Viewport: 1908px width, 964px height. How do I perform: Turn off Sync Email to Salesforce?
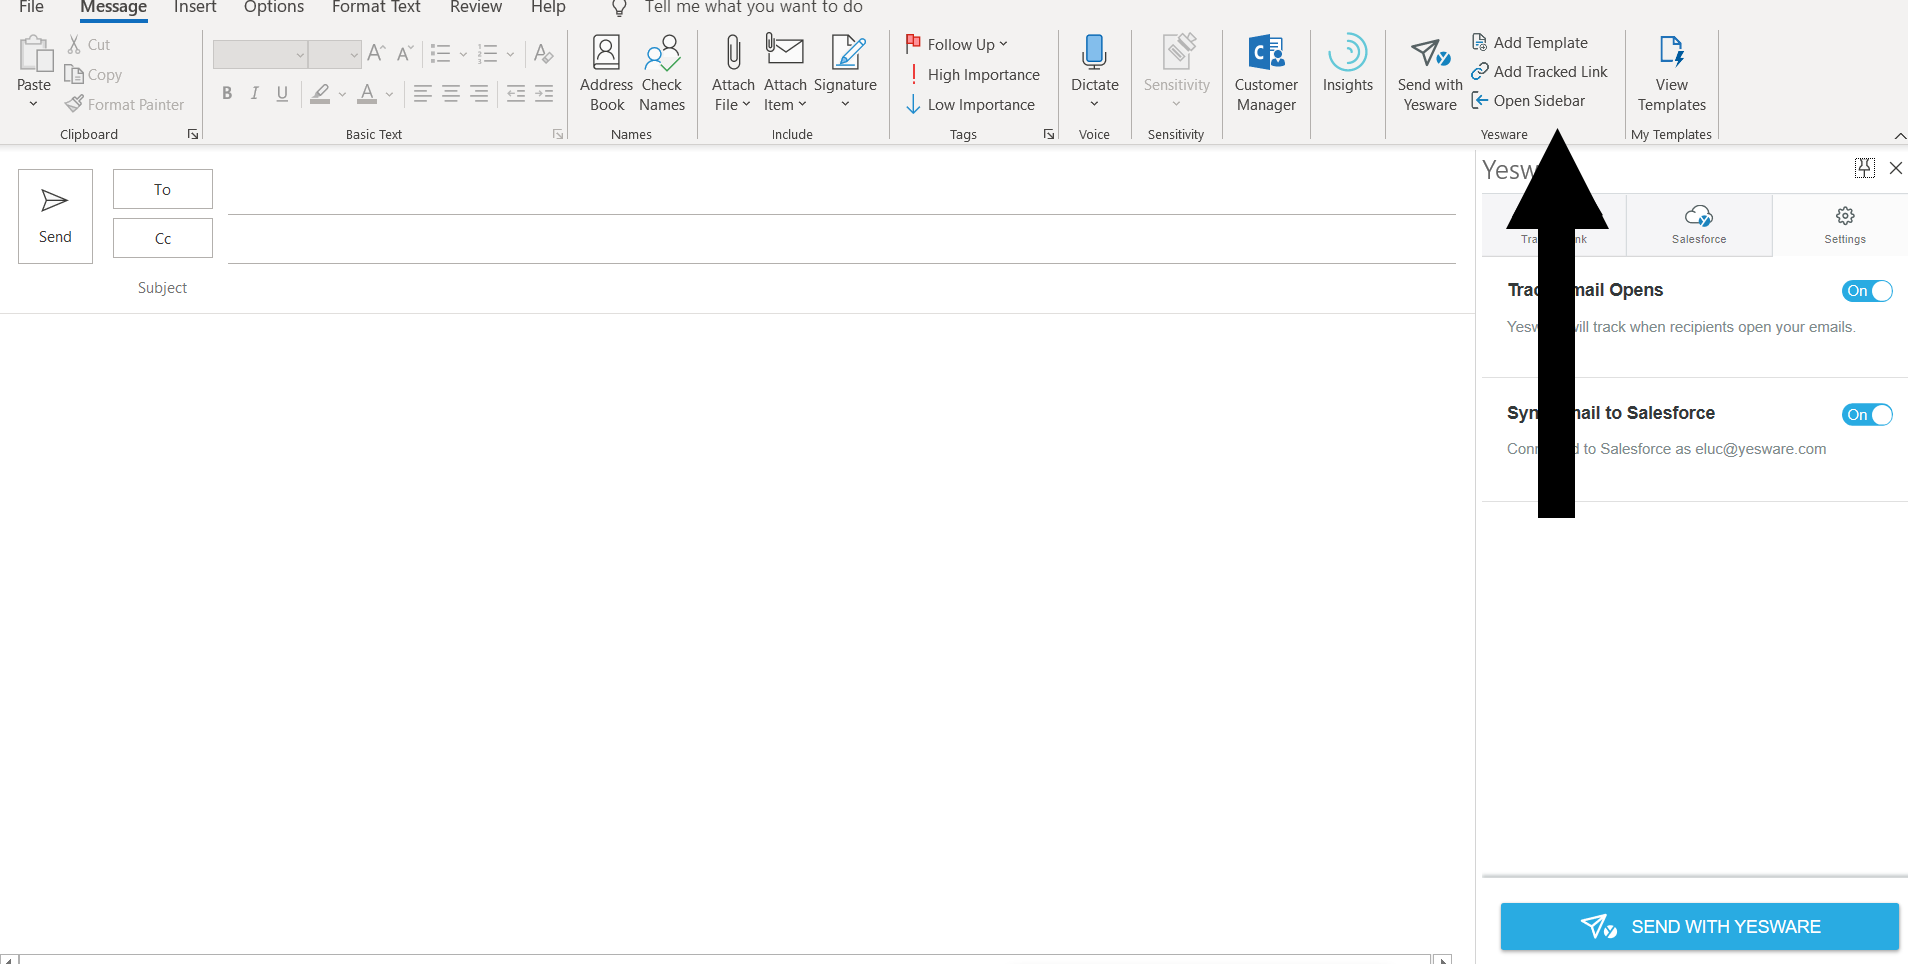[1866, 414]
